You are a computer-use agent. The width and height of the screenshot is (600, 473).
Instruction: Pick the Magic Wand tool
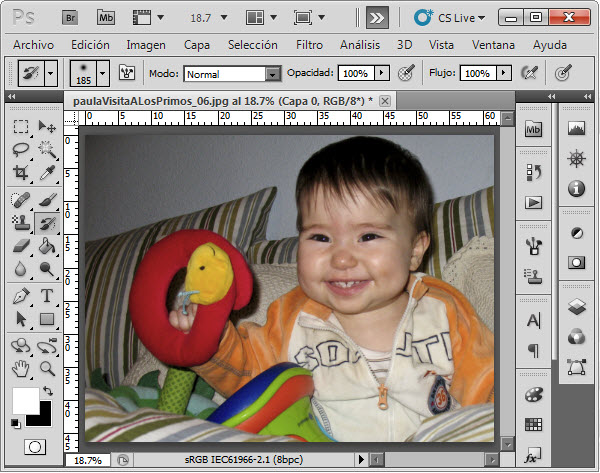pyautogui.click(x=47, y=150)
